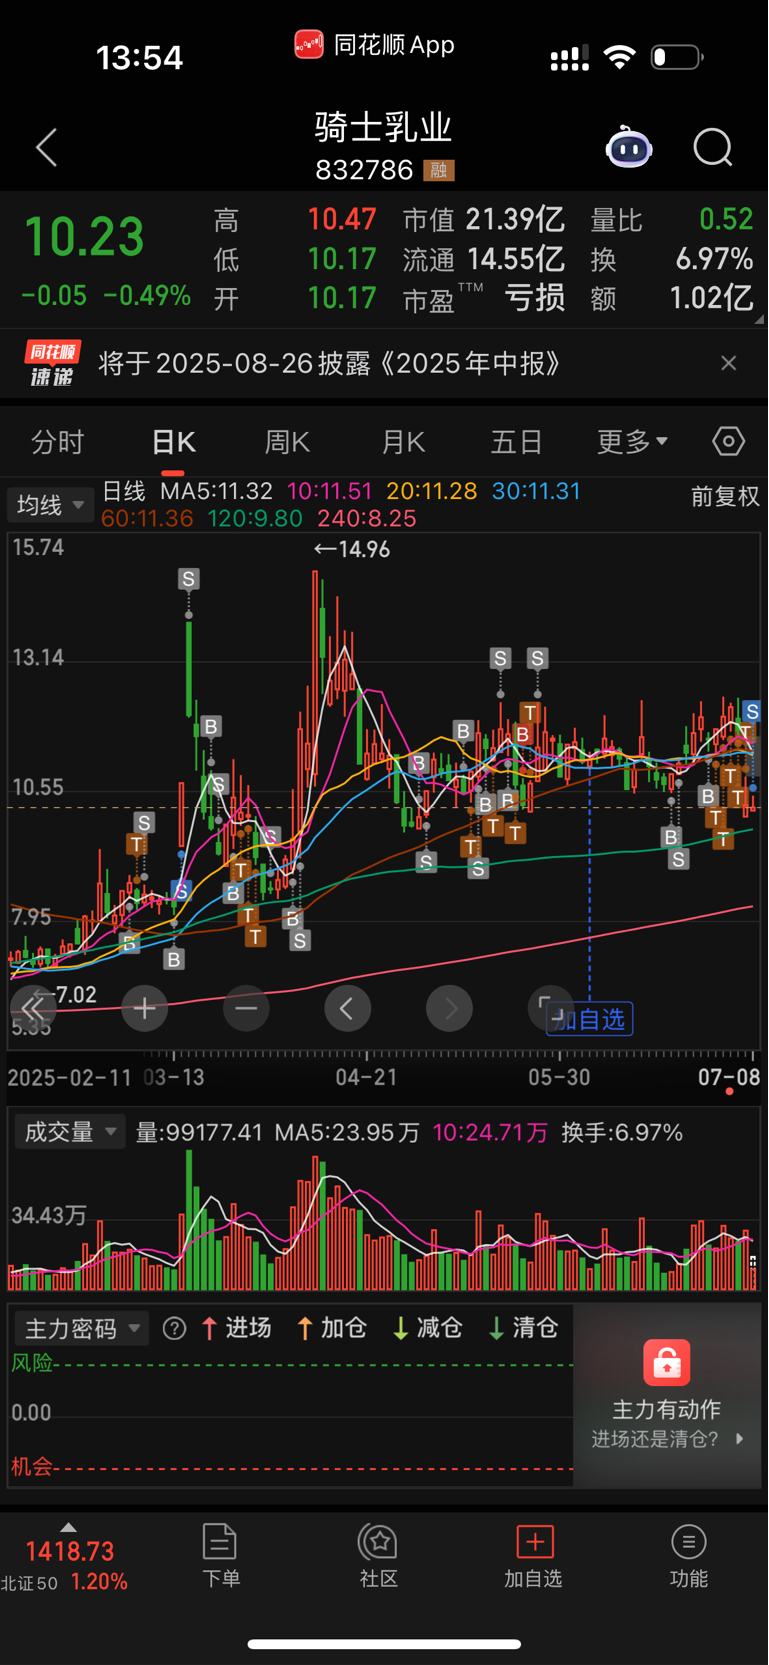Tap stock name 骑士乳业

(384, 127)
